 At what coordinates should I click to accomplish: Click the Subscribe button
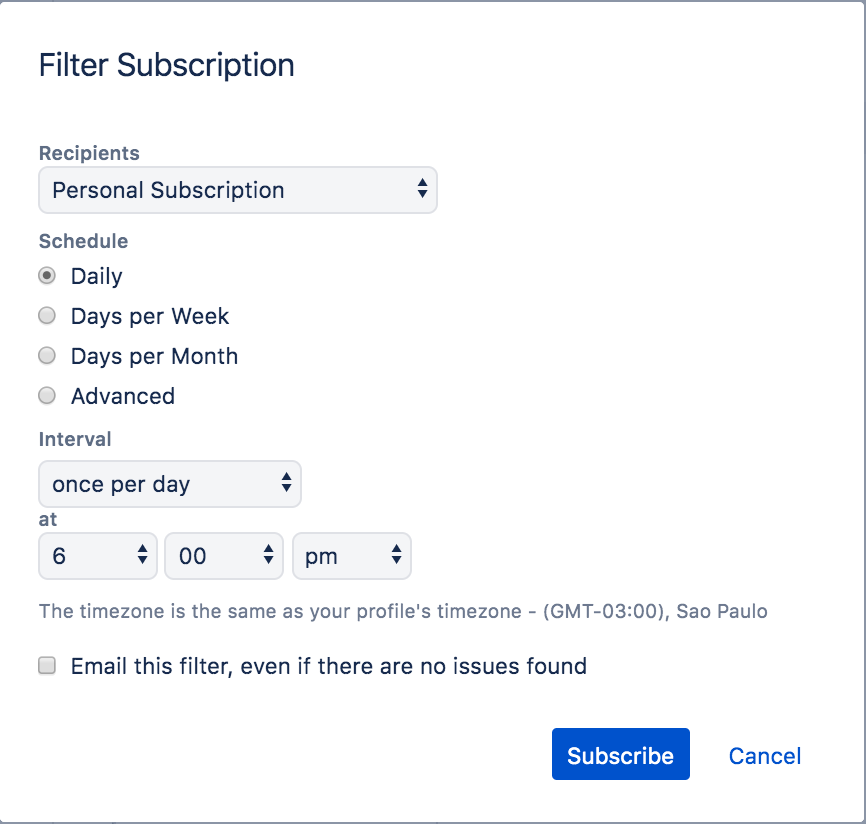(x=620, y=754)
